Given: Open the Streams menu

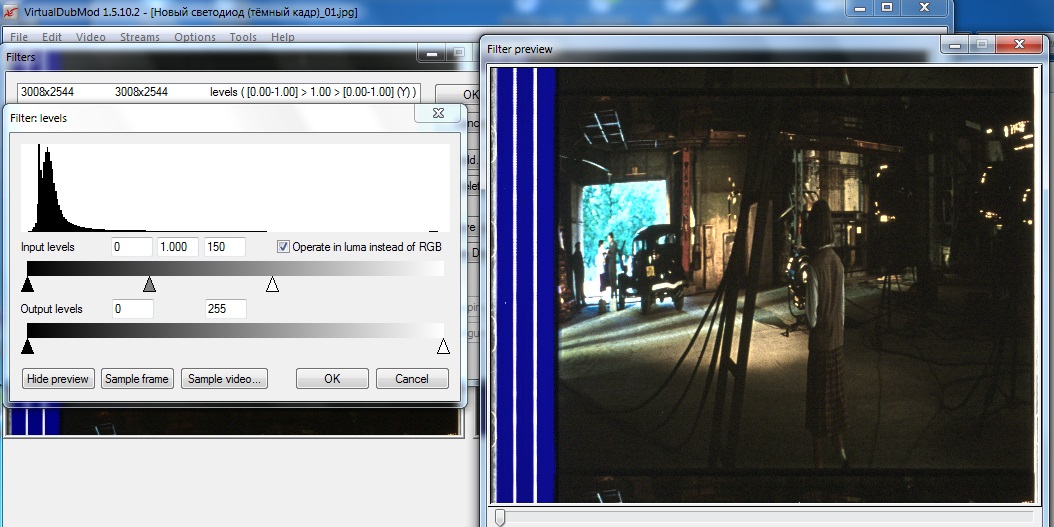Looking at the screenshot, I should [139, 37].
